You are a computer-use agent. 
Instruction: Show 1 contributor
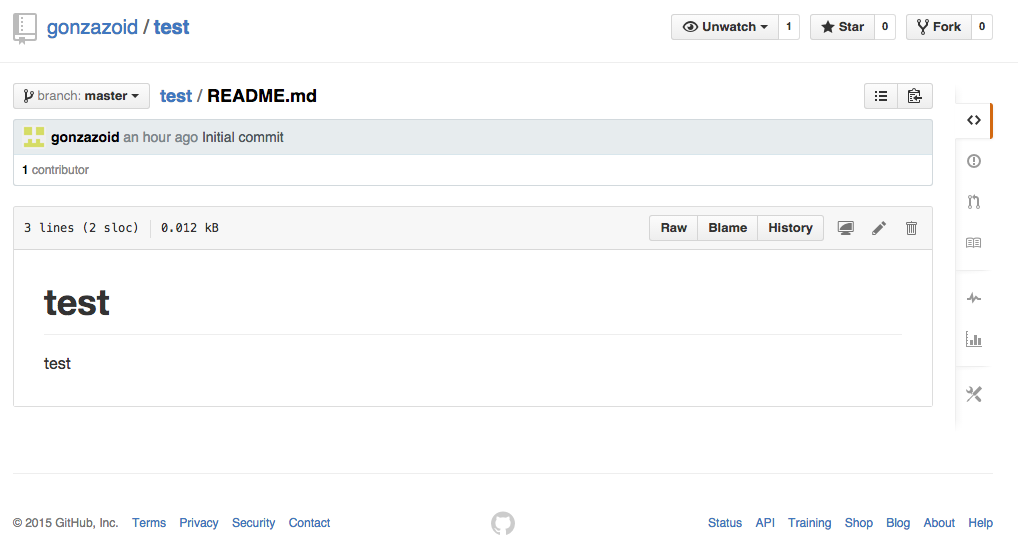tap(55, 169)
